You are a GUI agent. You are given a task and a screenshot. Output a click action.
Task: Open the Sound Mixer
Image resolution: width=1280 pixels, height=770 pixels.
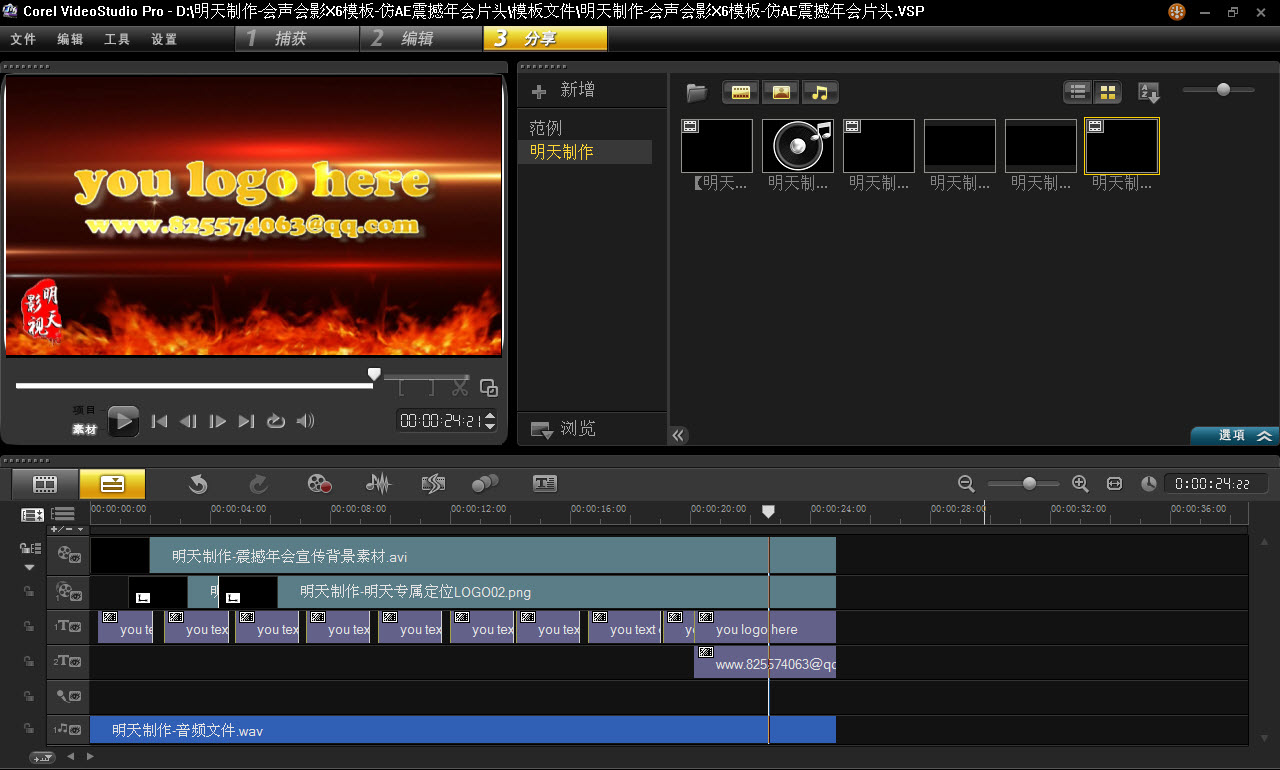(378, 484)
